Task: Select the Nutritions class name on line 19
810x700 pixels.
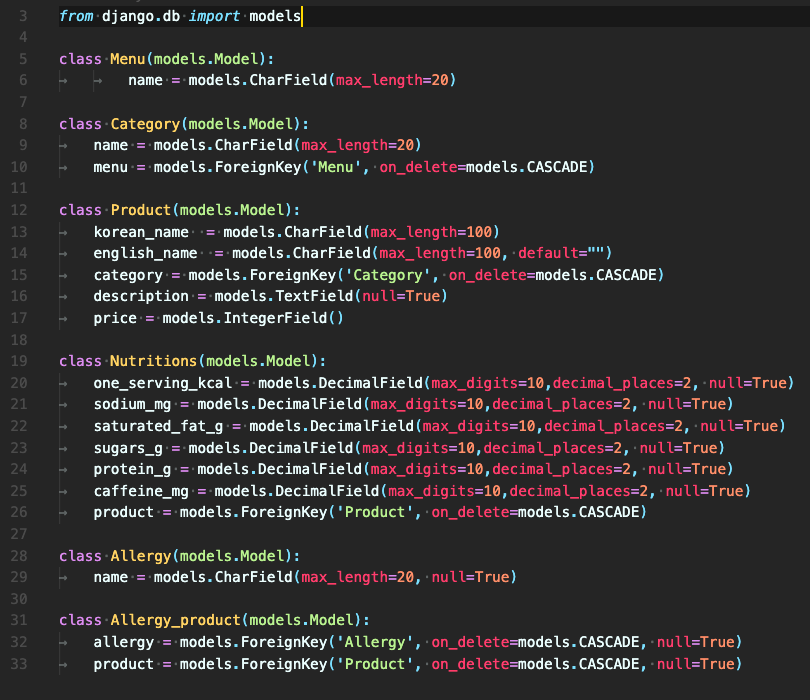Action: tap(153, 361)
